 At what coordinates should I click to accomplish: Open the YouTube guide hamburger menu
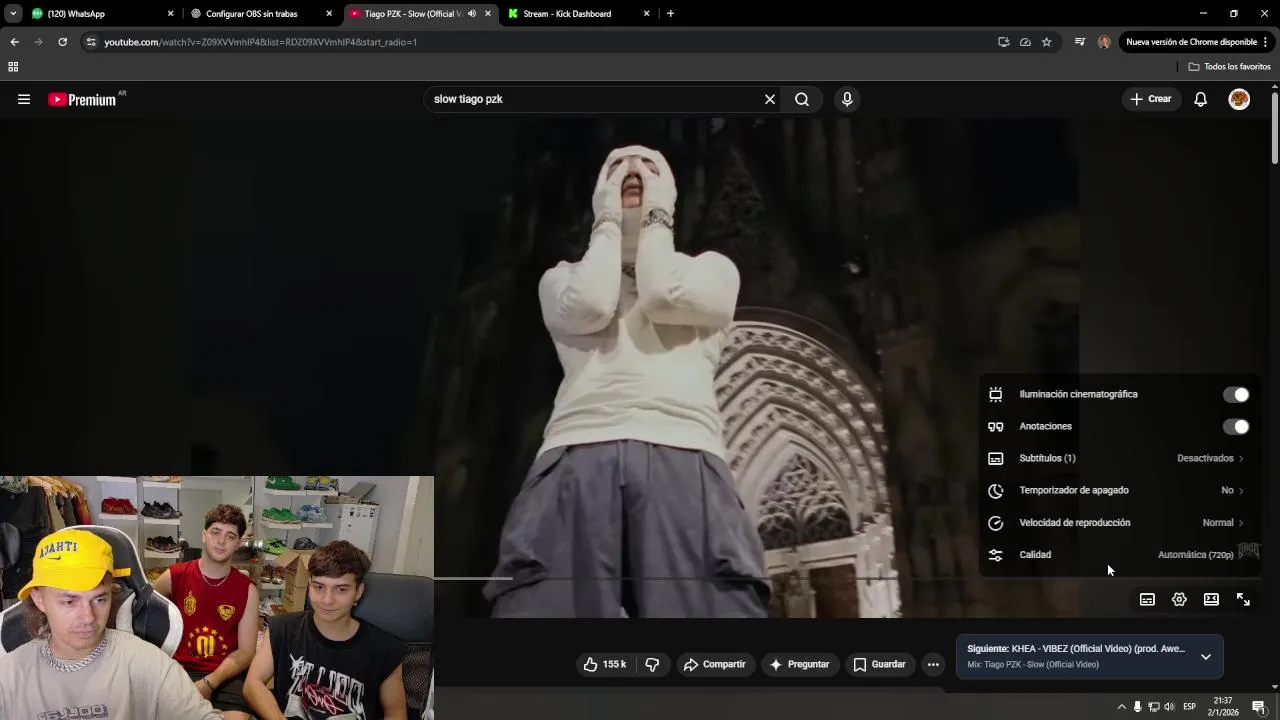[x=24, y=99]
